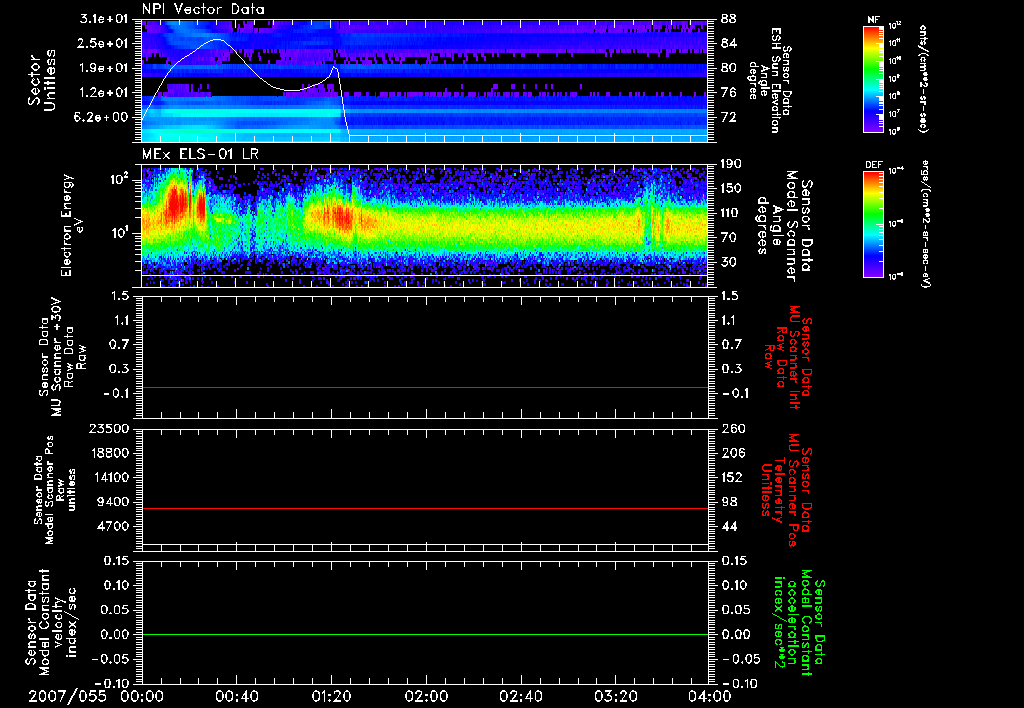Click the NF color bar
Viewport: 1024px width, 708px height.
coord(874,78)
